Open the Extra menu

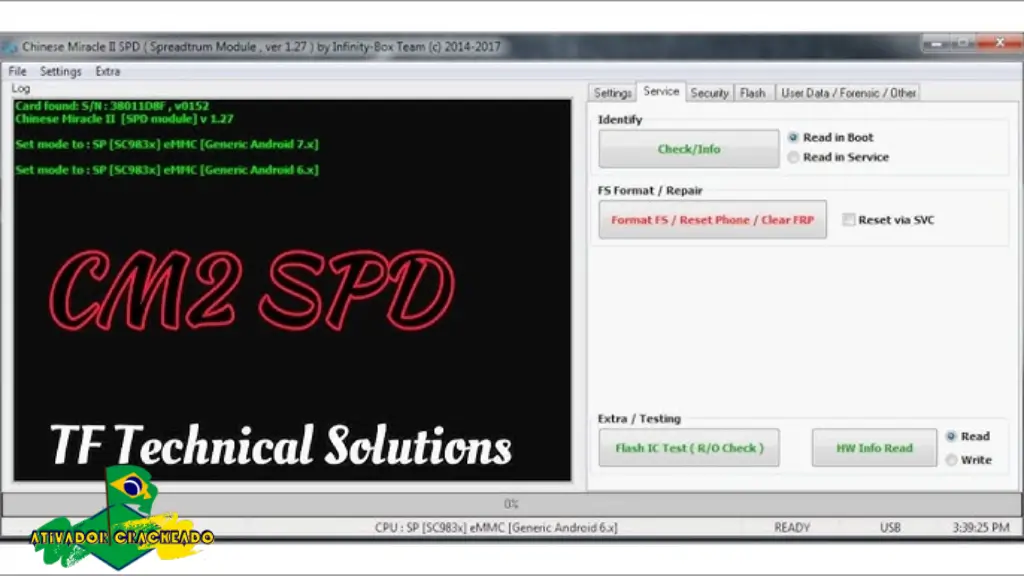pos(108,71)
